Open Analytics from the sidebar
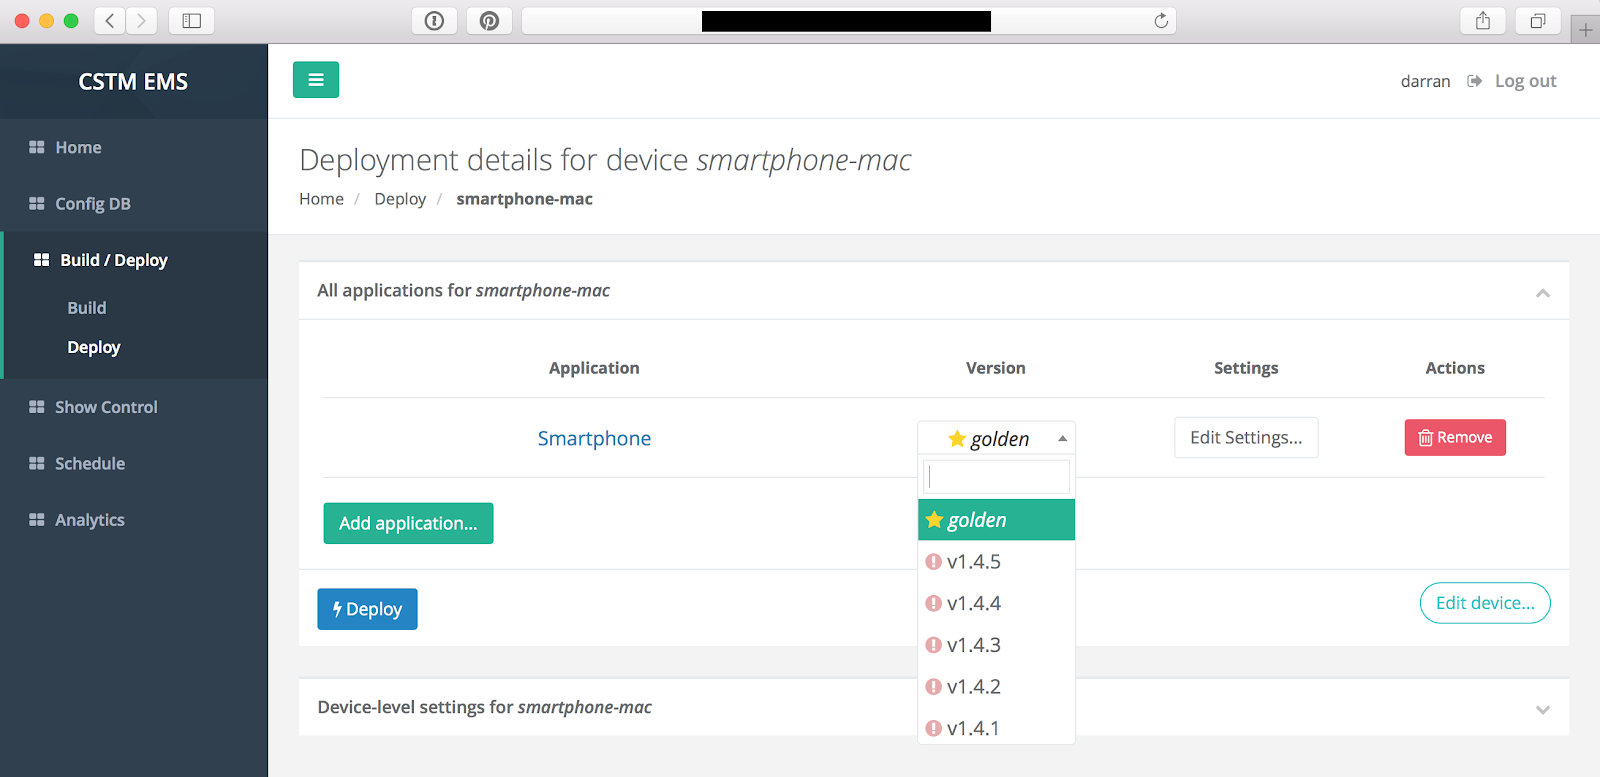This screenshot has width=1600, height=777. click(90, 520)
